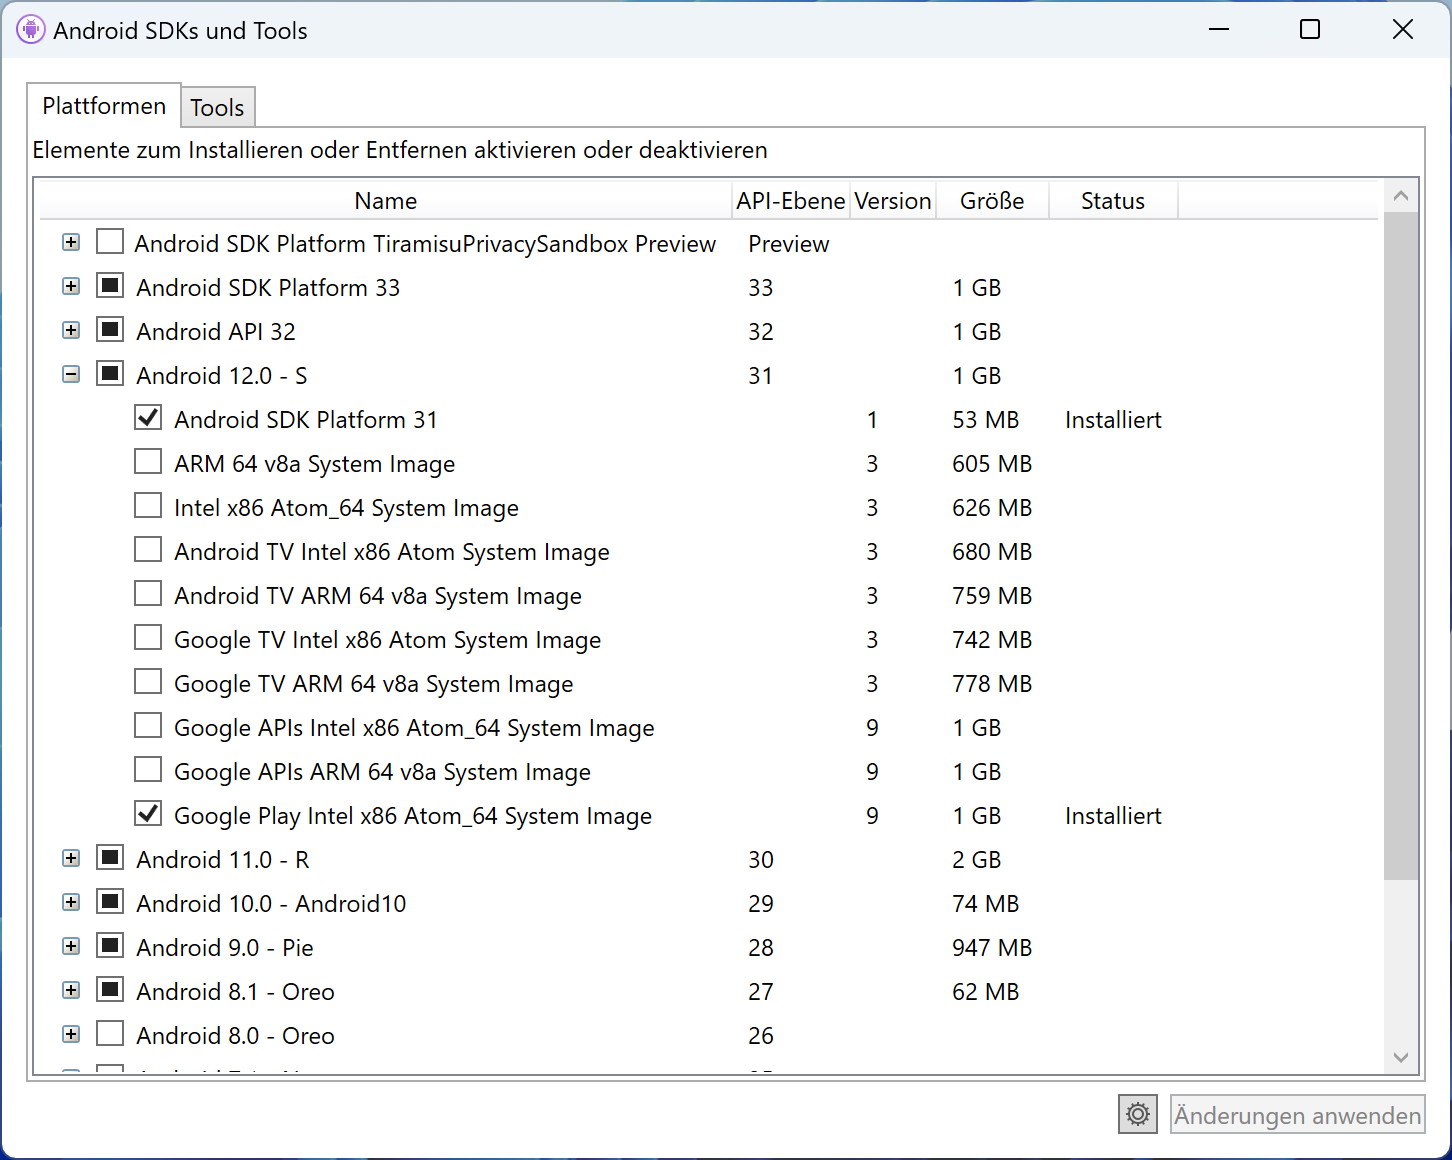Expand the Android 9.0 - Pie node
Screen dimensions: 1452x1160
coord(71,946)
